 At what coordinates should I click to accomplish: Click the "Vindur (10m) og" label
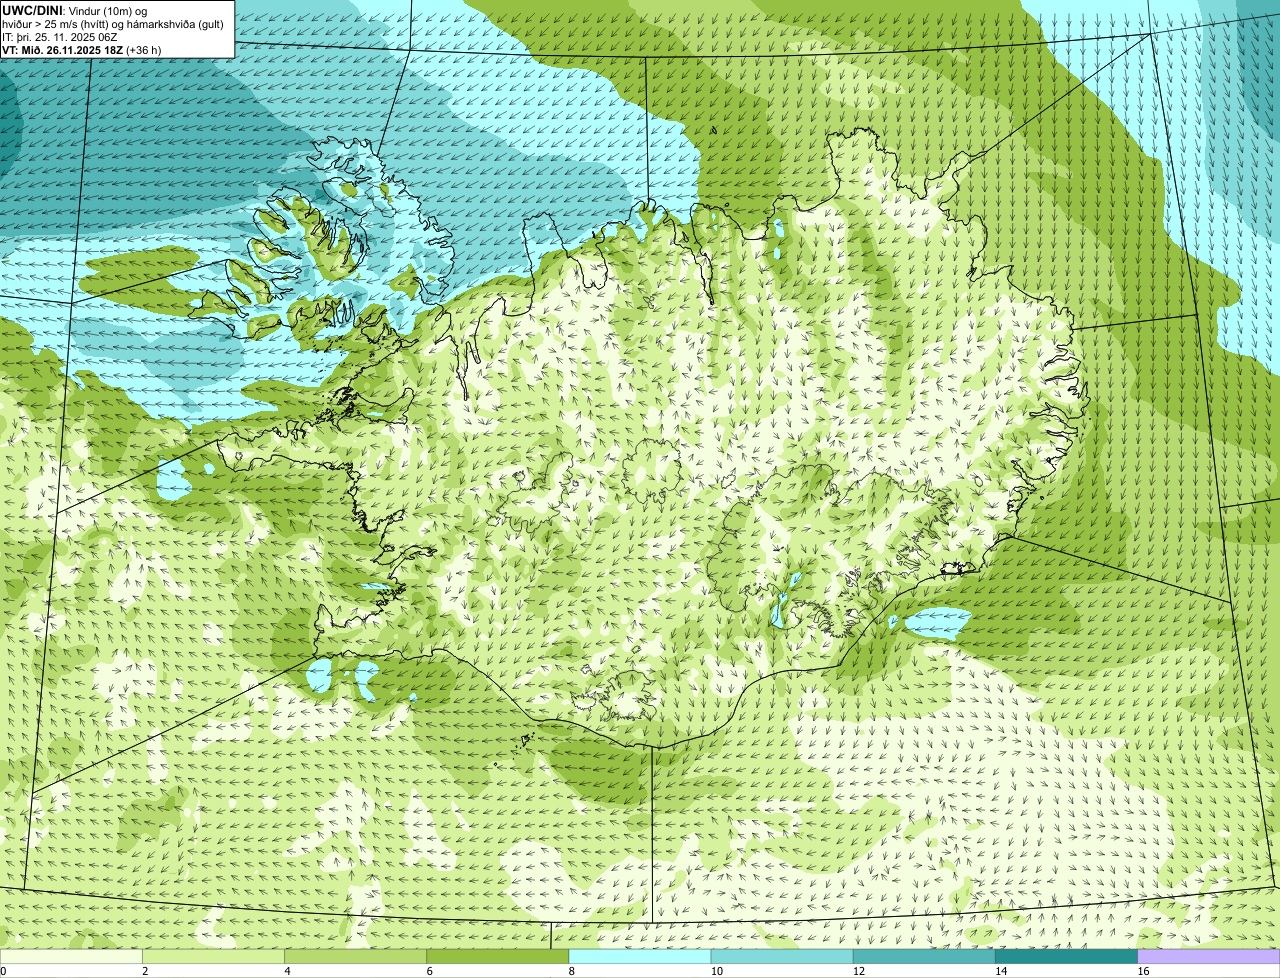coord(107,11)
